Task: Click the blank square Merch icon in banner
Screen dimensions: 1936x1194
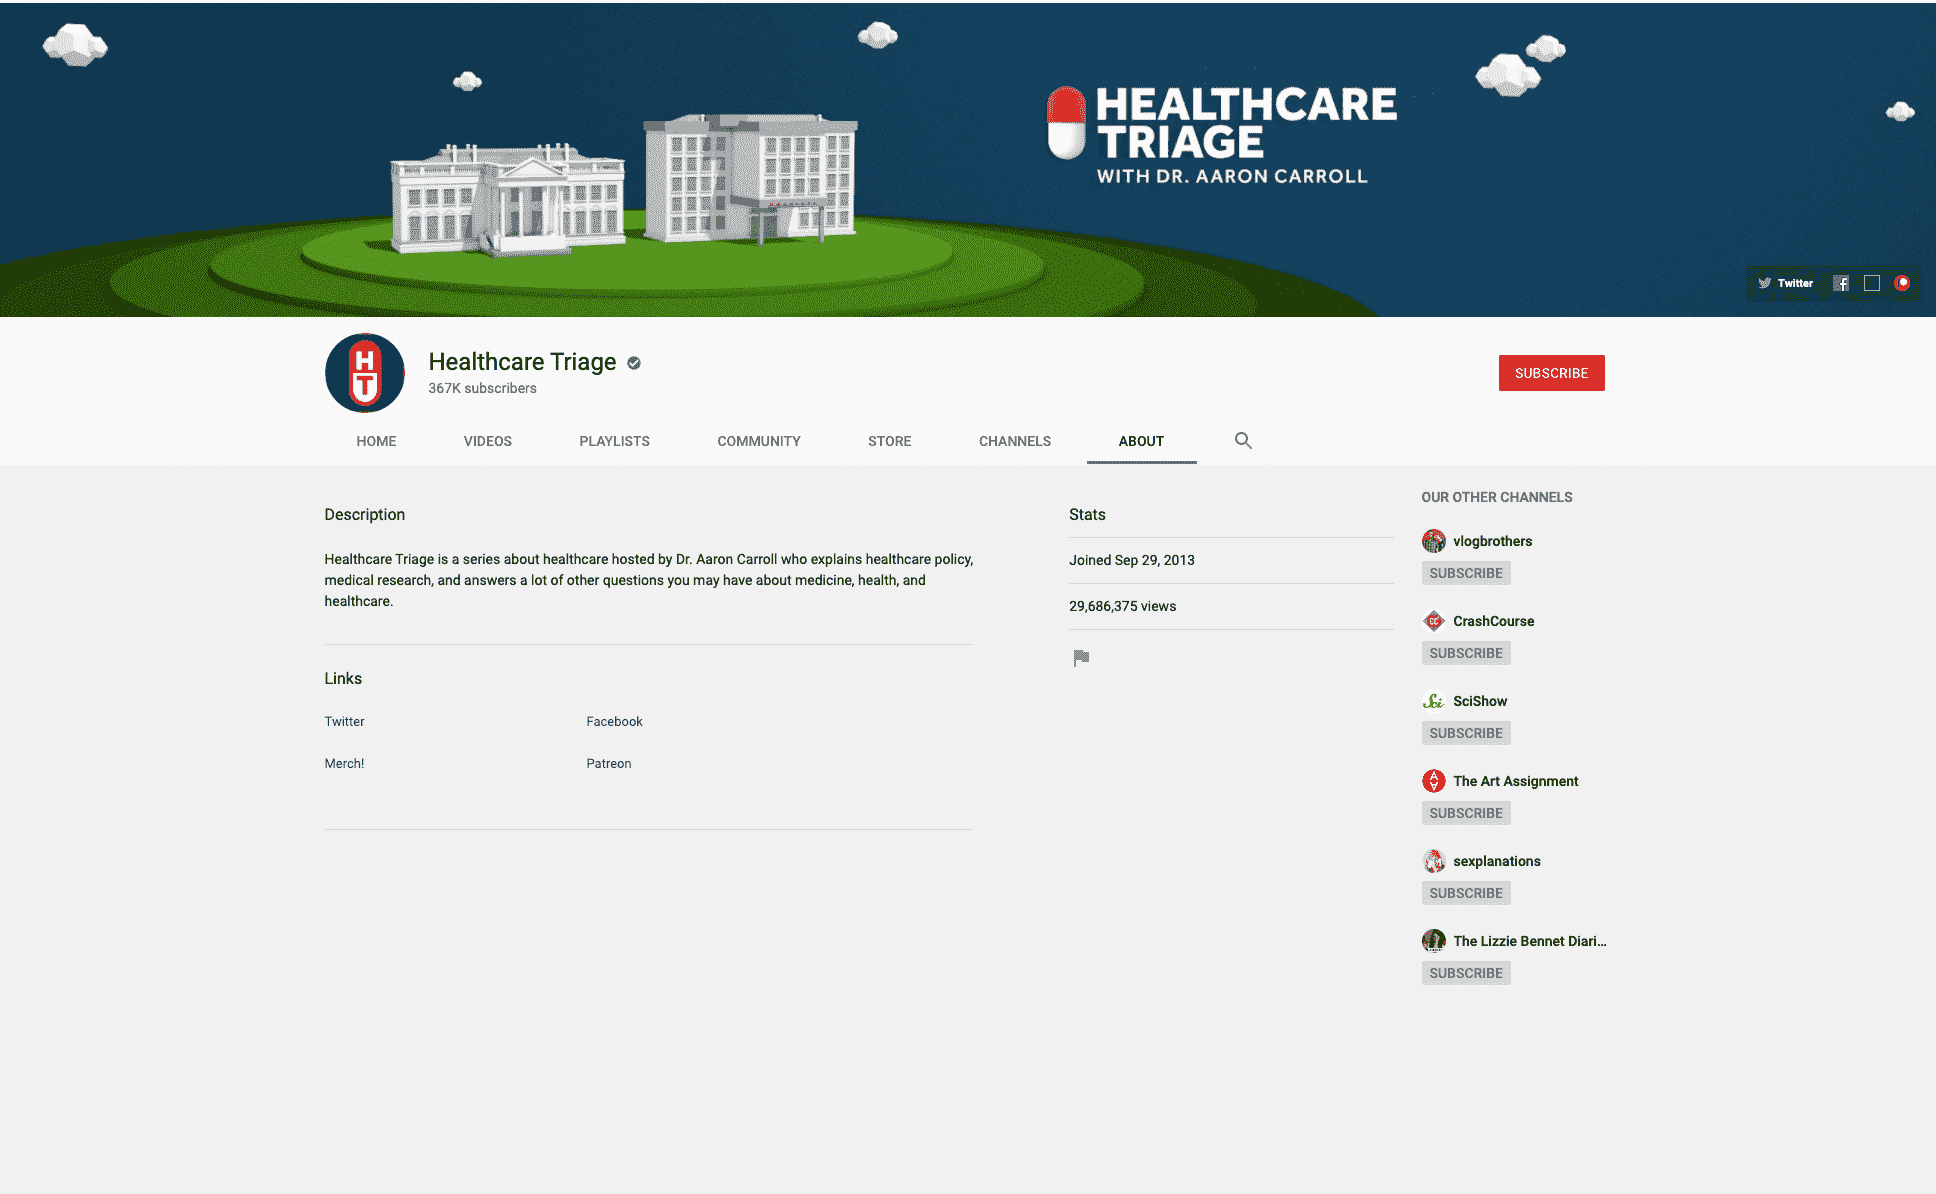Action: 1872,283
